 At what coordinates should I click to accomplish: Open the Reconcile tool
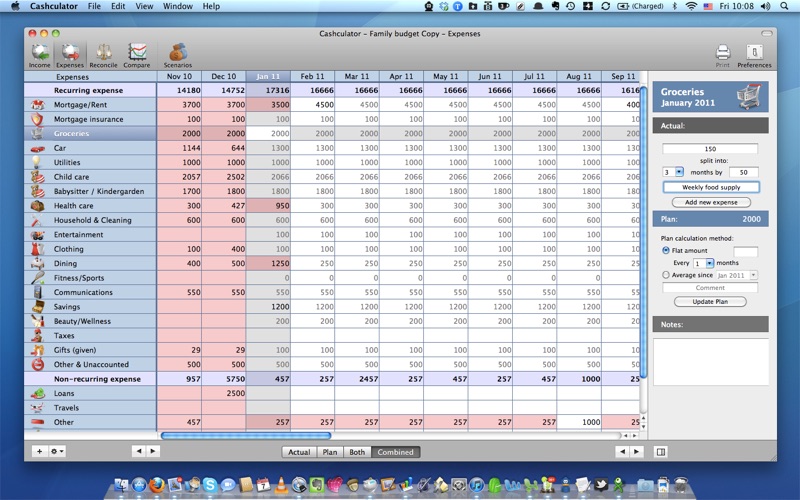click(x=103, y=54)
